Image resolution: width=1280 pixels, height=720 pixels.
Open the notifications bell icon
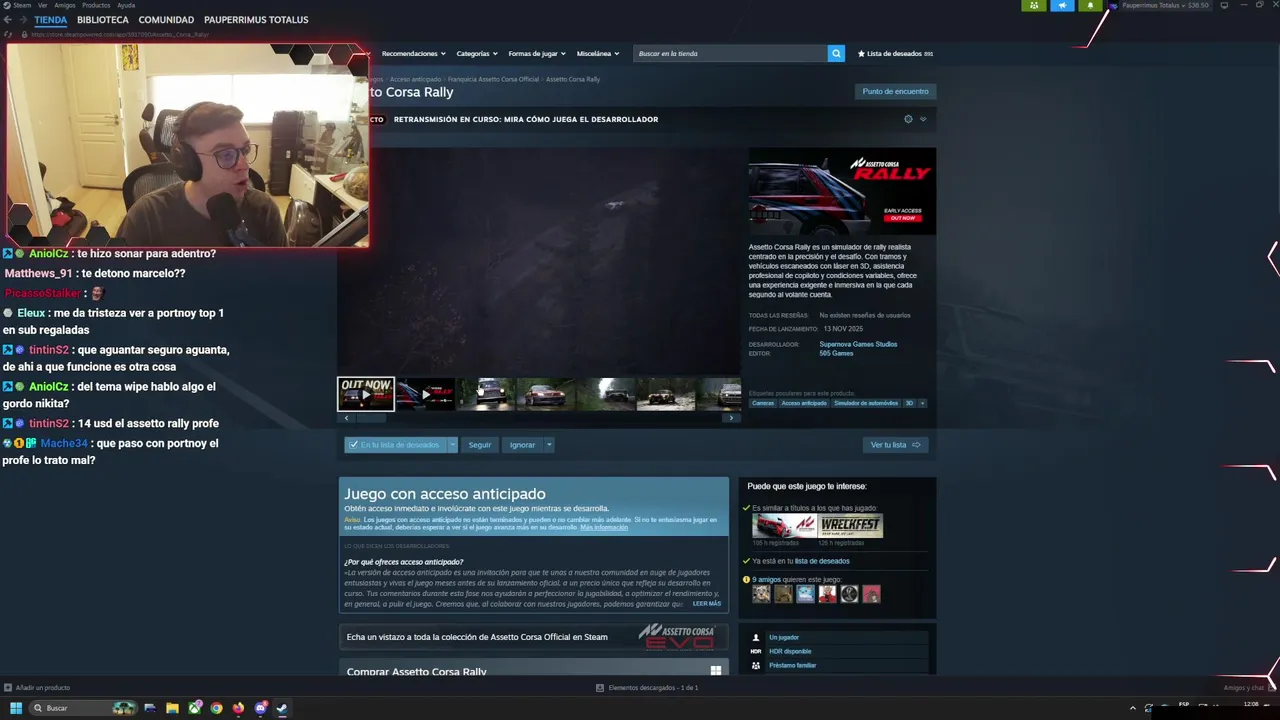[x=1090, y=5]
